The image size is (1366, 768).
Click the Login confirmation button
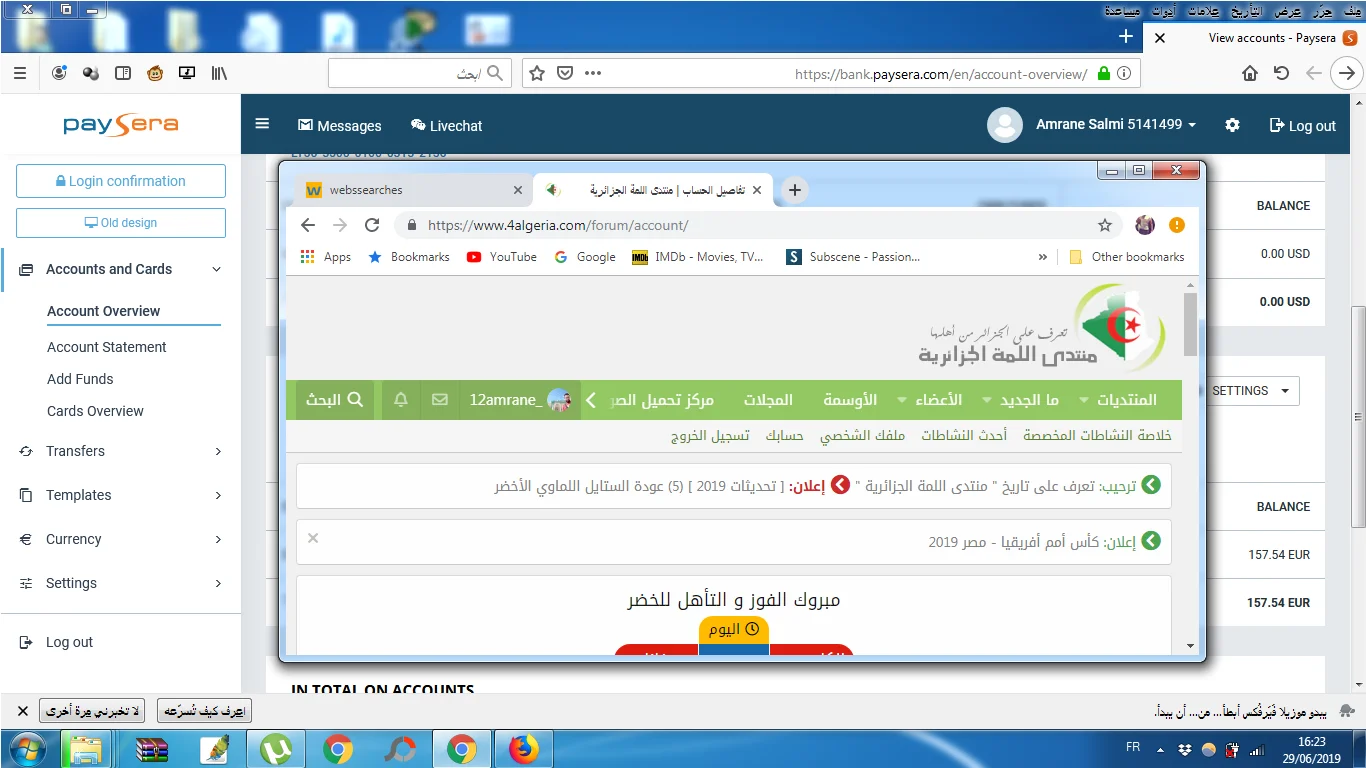(121, 181)
